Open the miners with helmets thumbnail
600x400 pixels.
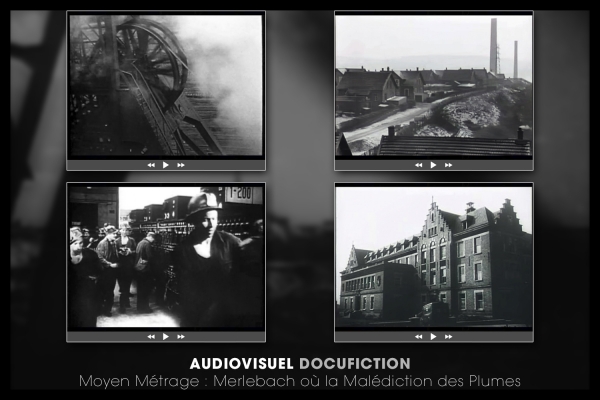pos(166,256)
